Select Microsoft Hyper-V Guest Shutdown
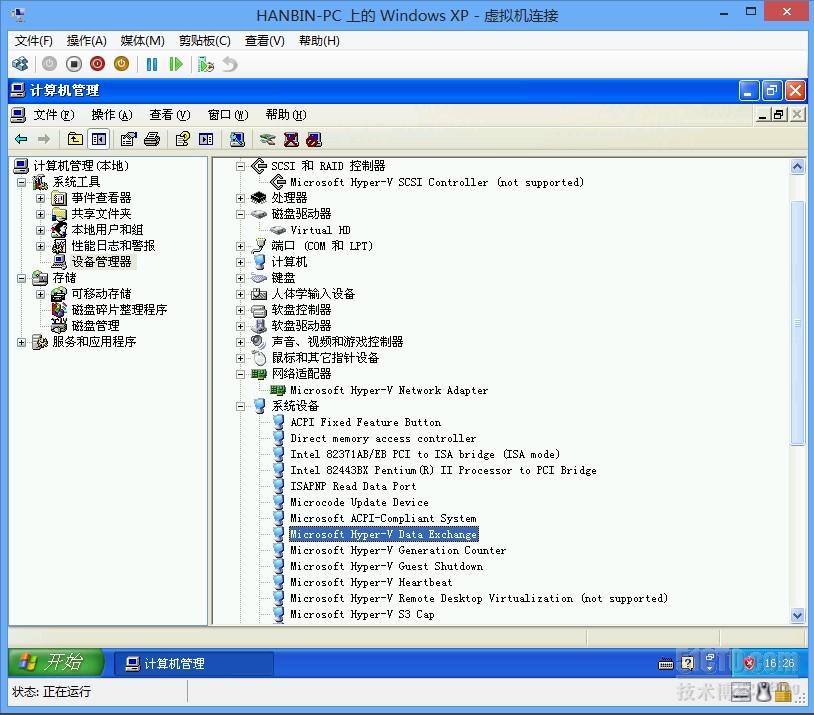The height and width of the screenshot is (715, 814). (386, 566)
